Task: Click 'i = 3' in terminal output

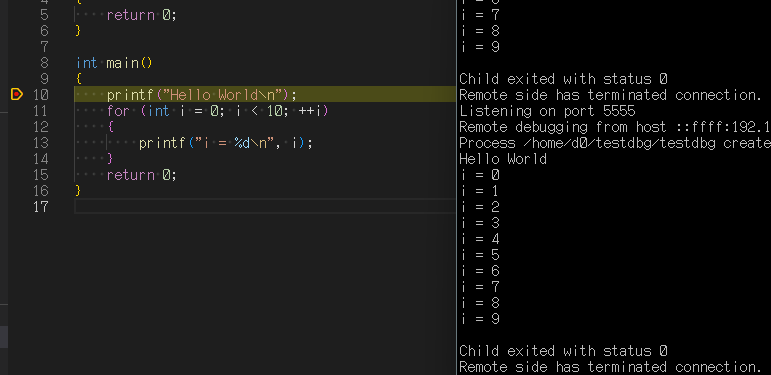Action: click(x=480, y=223)
